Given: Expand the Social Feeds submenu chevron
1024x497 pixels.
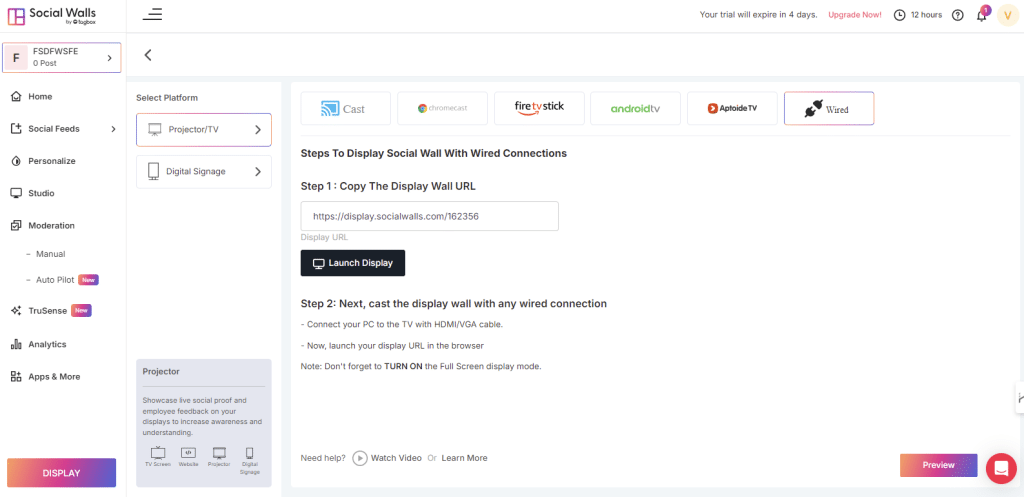Looking at the screenshot, I should (113, 129).
